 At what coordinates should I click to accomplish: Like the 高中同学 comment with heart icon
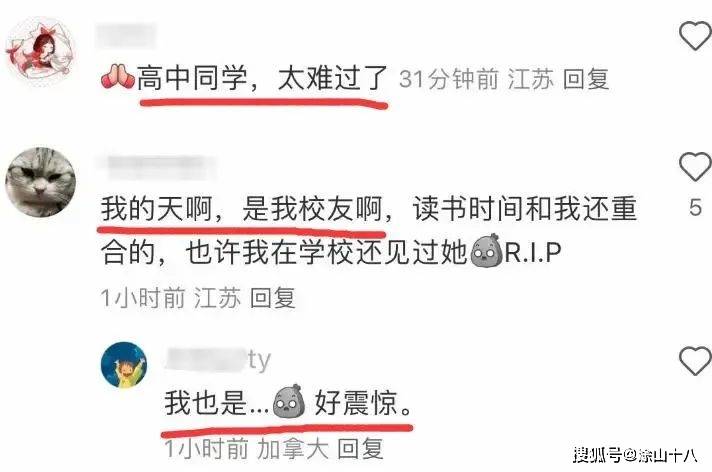click(695, 36)
